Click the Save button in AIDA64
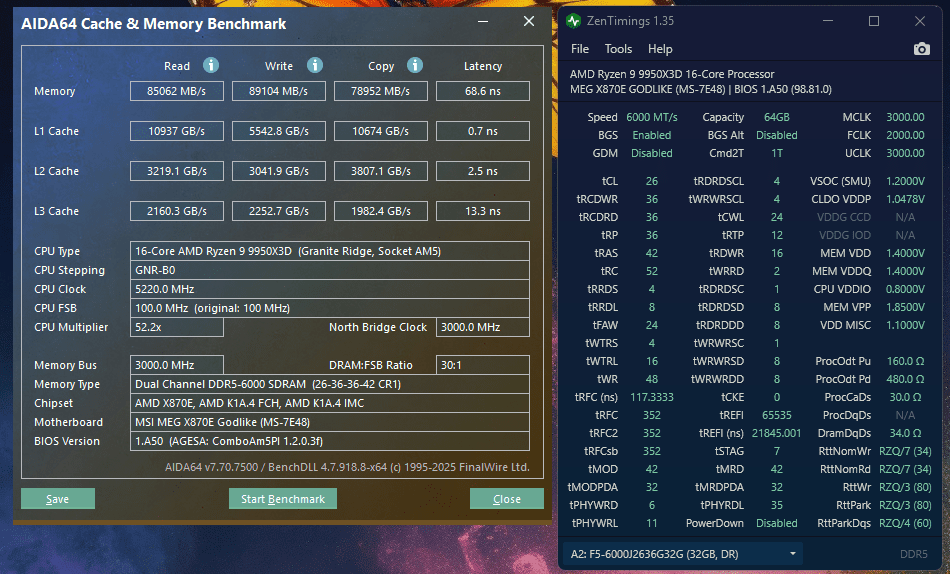 pyautogui.click(x=58, y=499)
